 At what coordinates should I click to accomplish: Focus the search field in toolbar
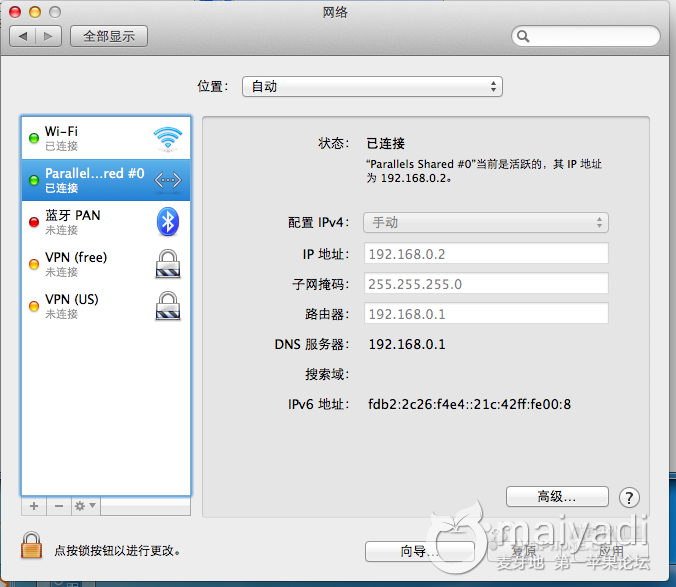[585, 36]
